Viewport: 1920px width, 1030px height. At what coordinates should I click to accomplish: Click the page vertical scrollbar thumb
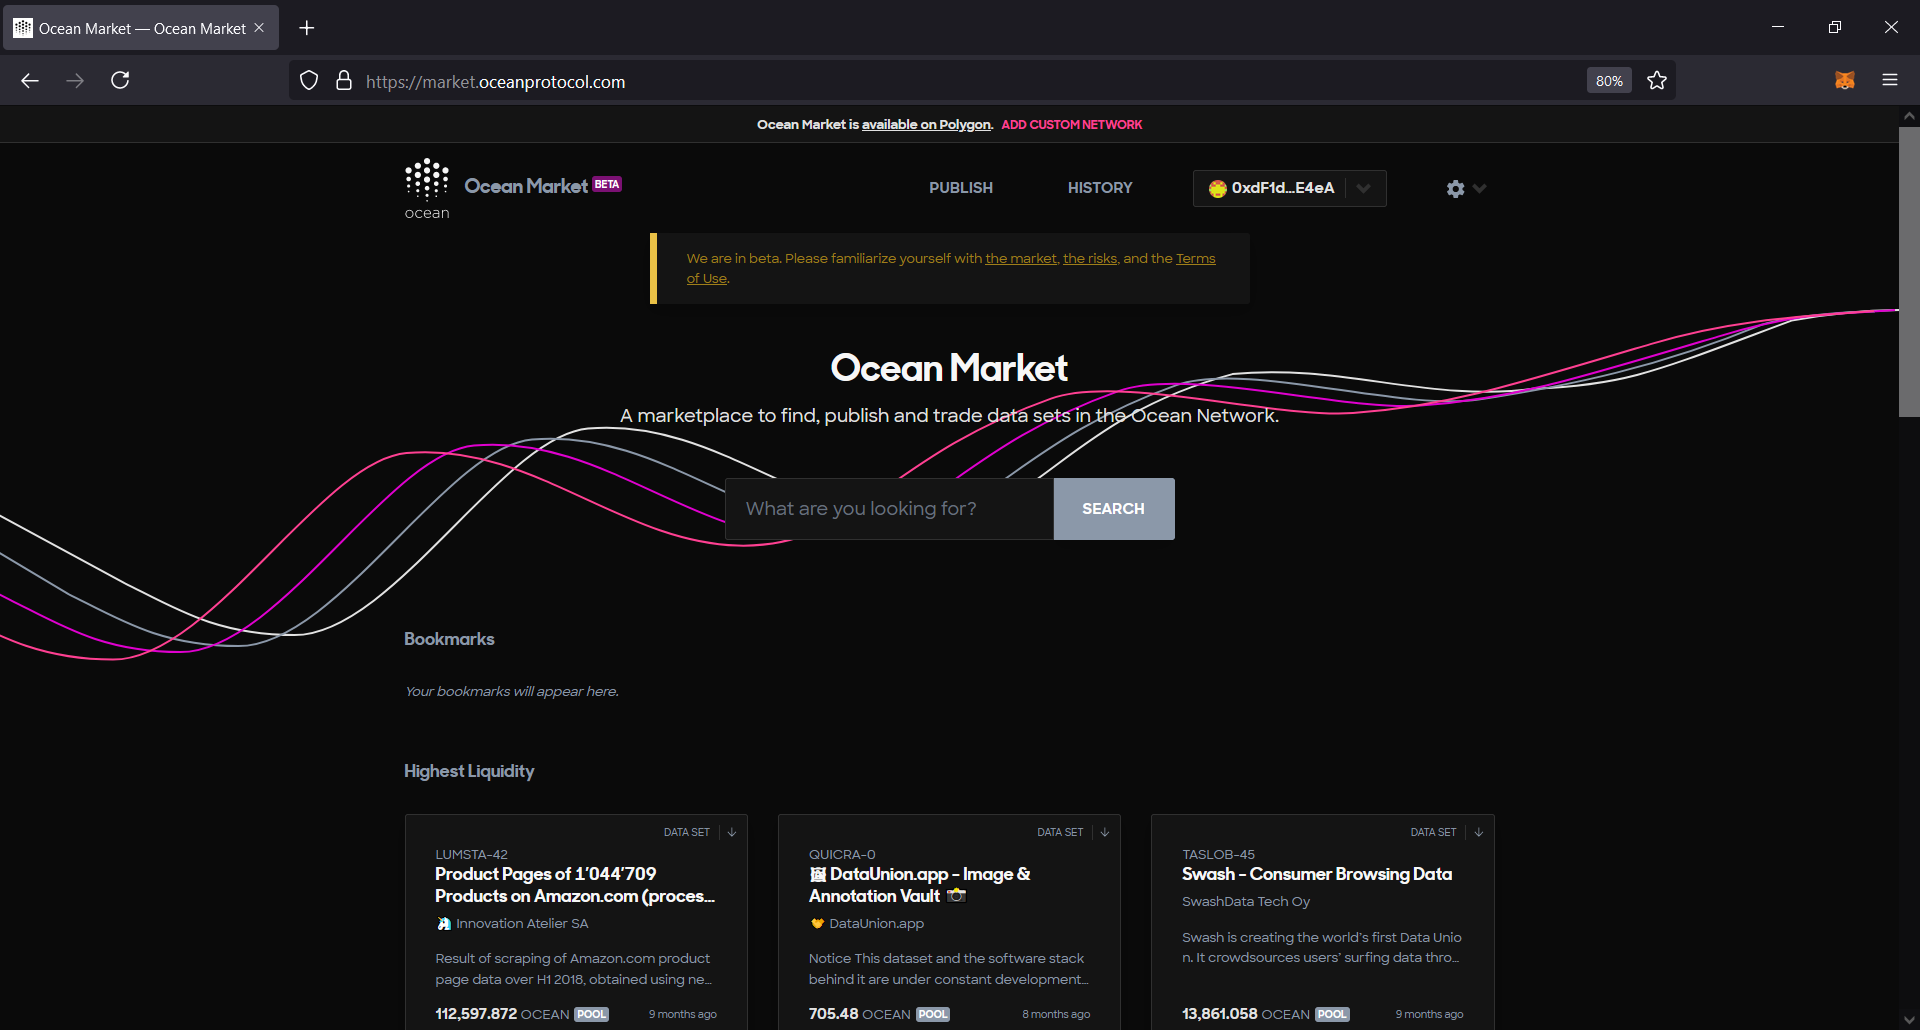click(1909, 270)
